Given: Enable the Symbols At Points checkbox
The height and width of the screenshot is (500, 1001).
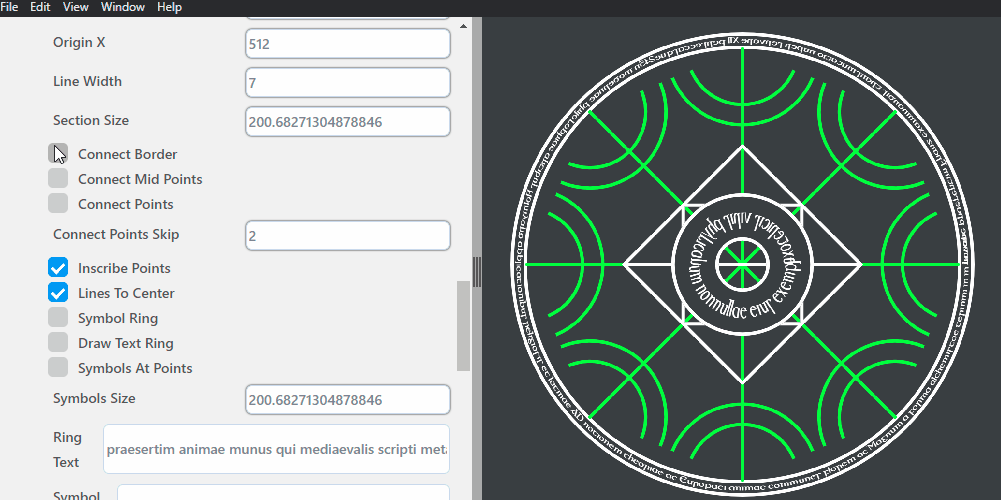Looking at the screenshot, I should tap(58, 368).
